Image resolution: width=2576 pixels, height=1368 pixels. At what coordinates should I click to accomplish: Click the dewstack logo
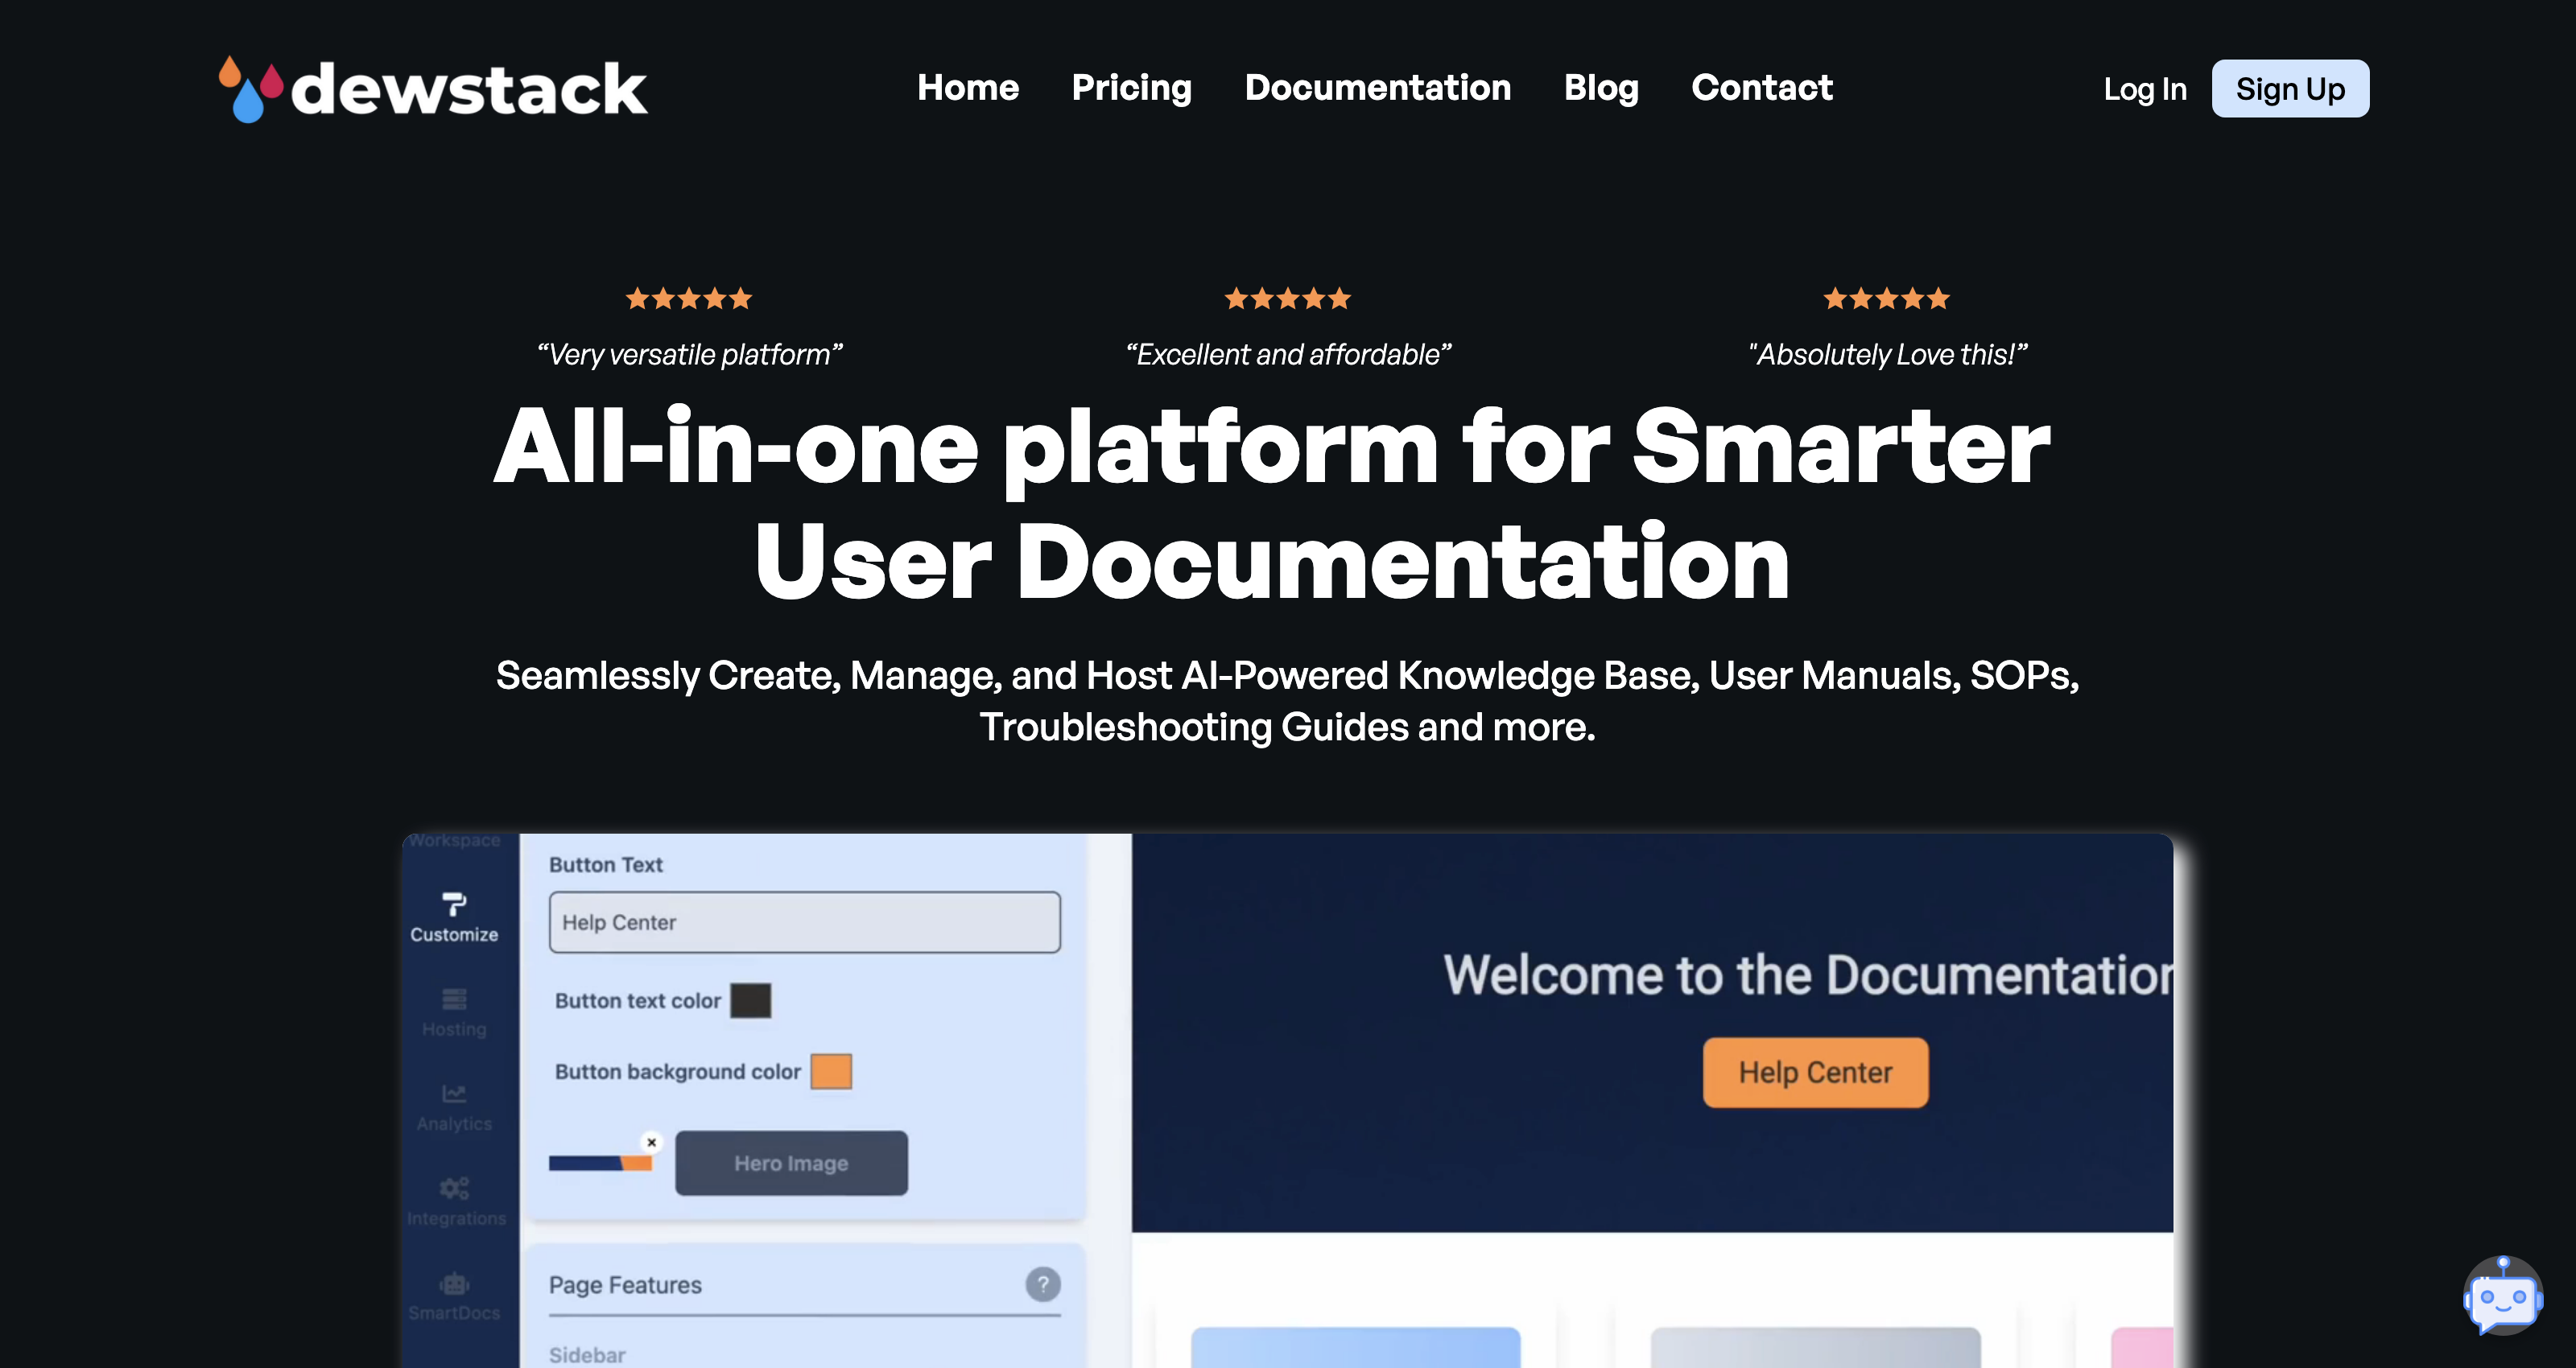click(x=433, y=89)
